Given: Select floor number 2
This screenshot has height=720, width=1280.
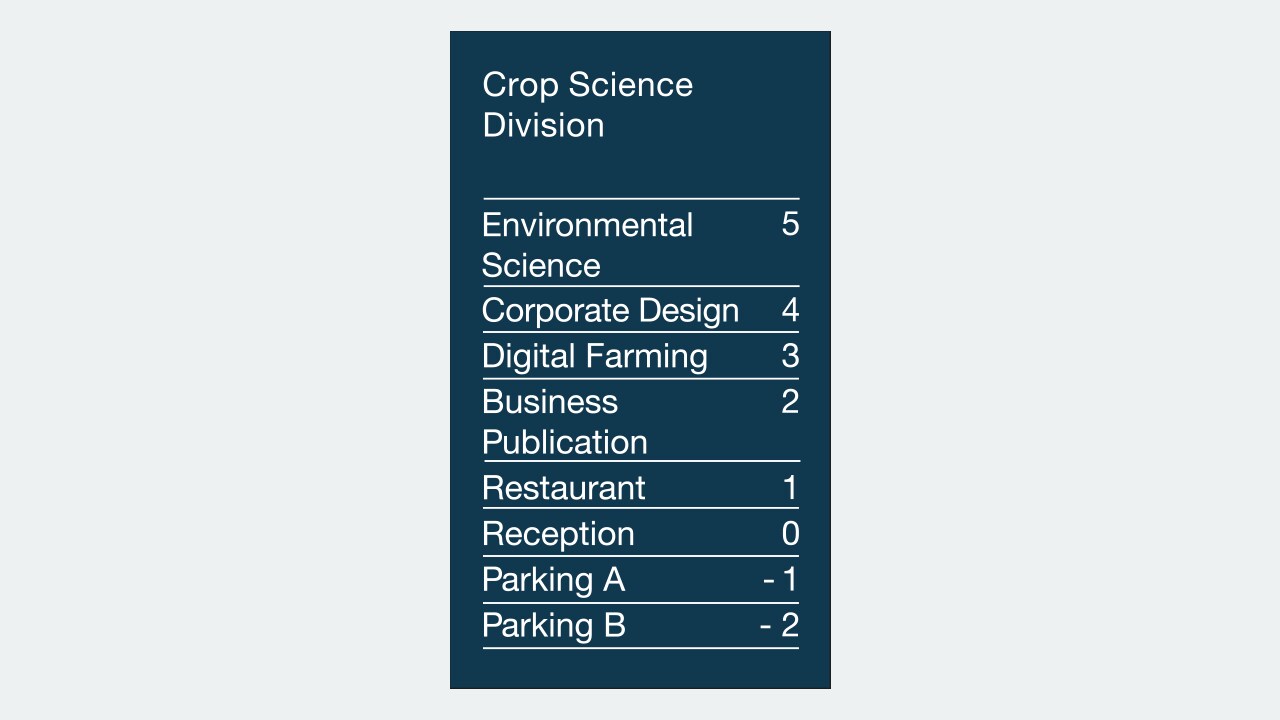Looking at the screenshot, I should coord(790,402).
